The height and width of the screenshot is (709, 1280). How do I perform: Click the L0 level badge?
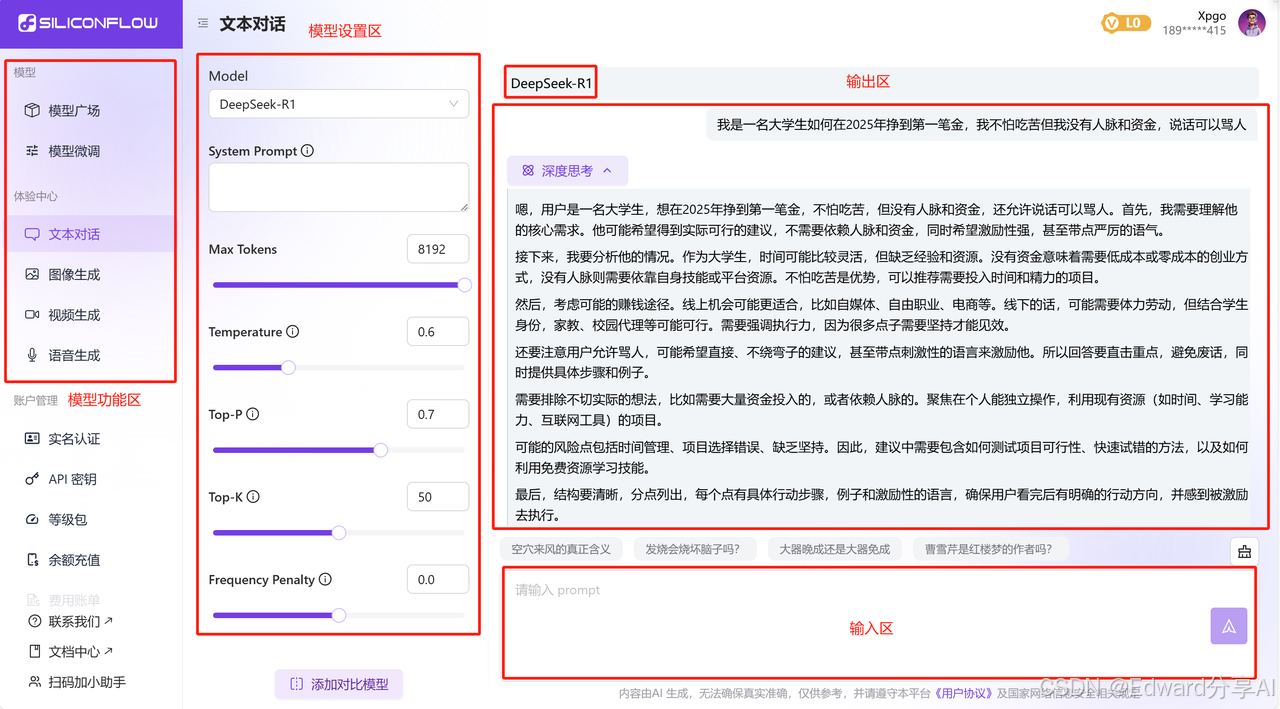[1125, 23]
